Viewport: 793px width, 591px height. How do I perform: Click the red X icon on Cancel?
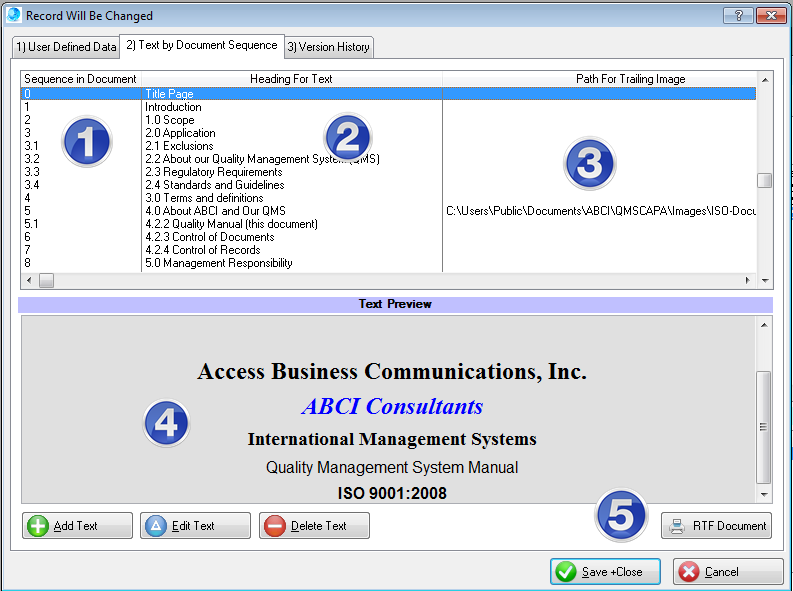click(689, 572)
